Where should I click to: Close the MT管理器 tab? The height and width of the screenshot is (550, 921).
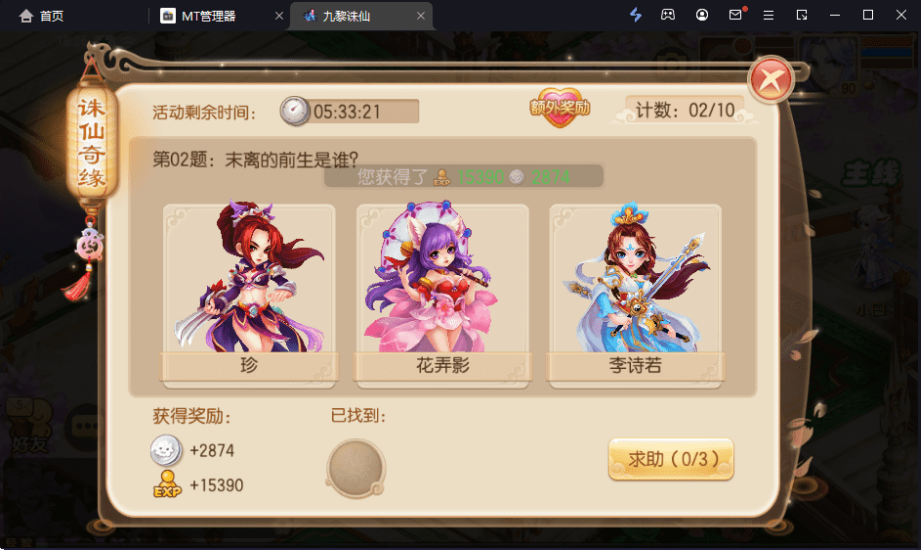tap(279, 16)
